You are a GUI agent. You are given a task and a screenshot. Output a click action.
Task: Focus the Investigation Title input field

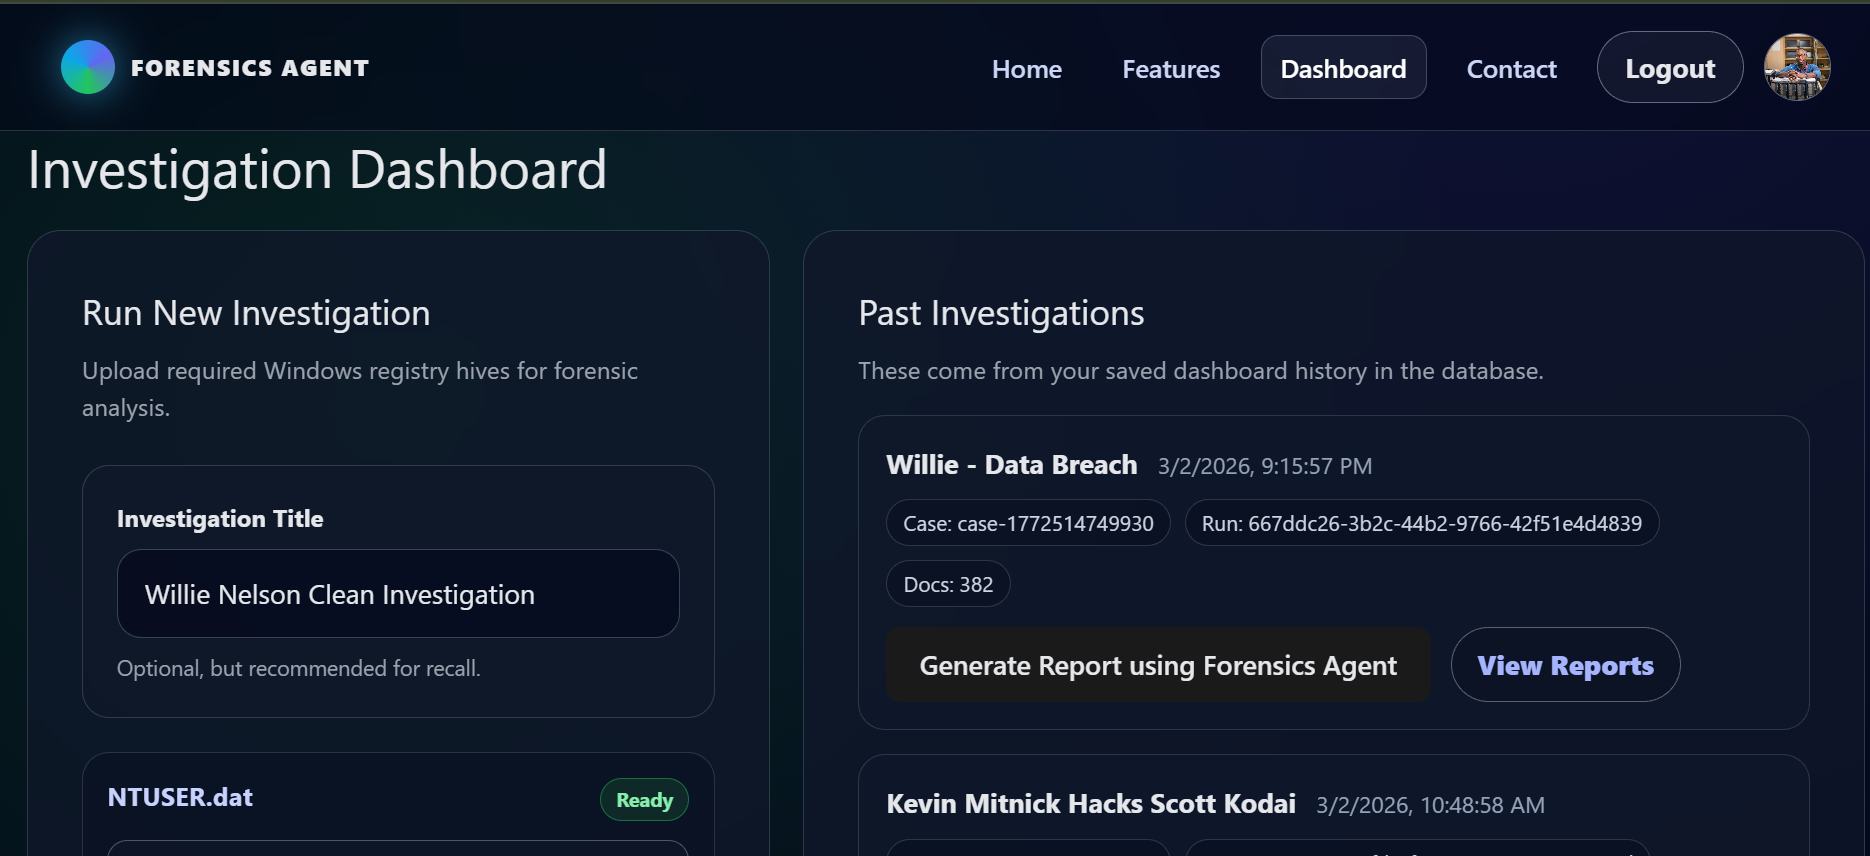coord(398,593)
